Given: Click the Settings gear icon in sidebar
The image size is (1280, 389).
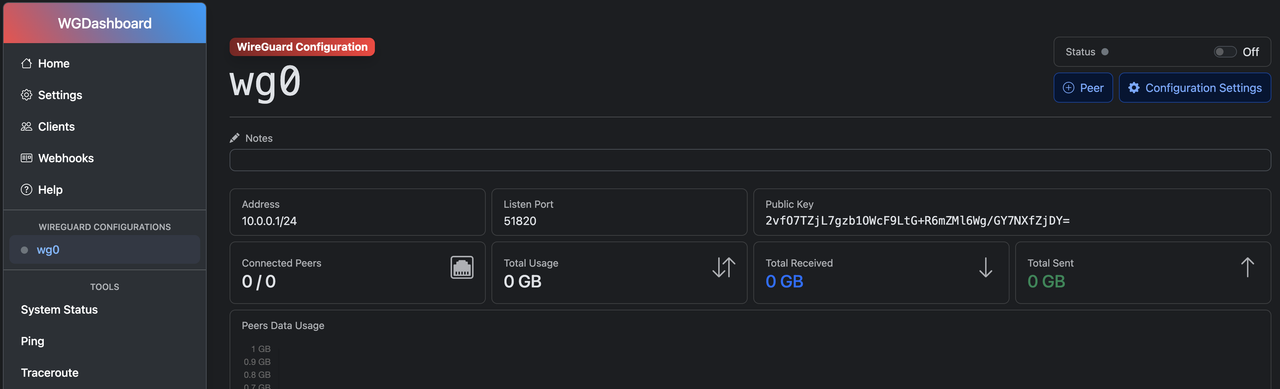Looking at the screenshot, I should click(27, 95).
